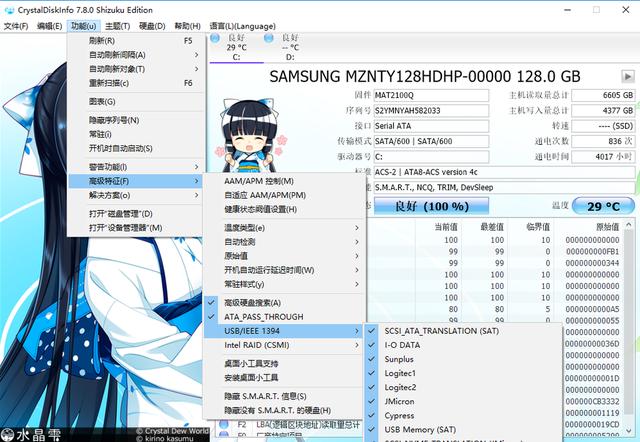Open the 主题(T) menu
Screen dimensions: 640x442
tap(117, 25)
